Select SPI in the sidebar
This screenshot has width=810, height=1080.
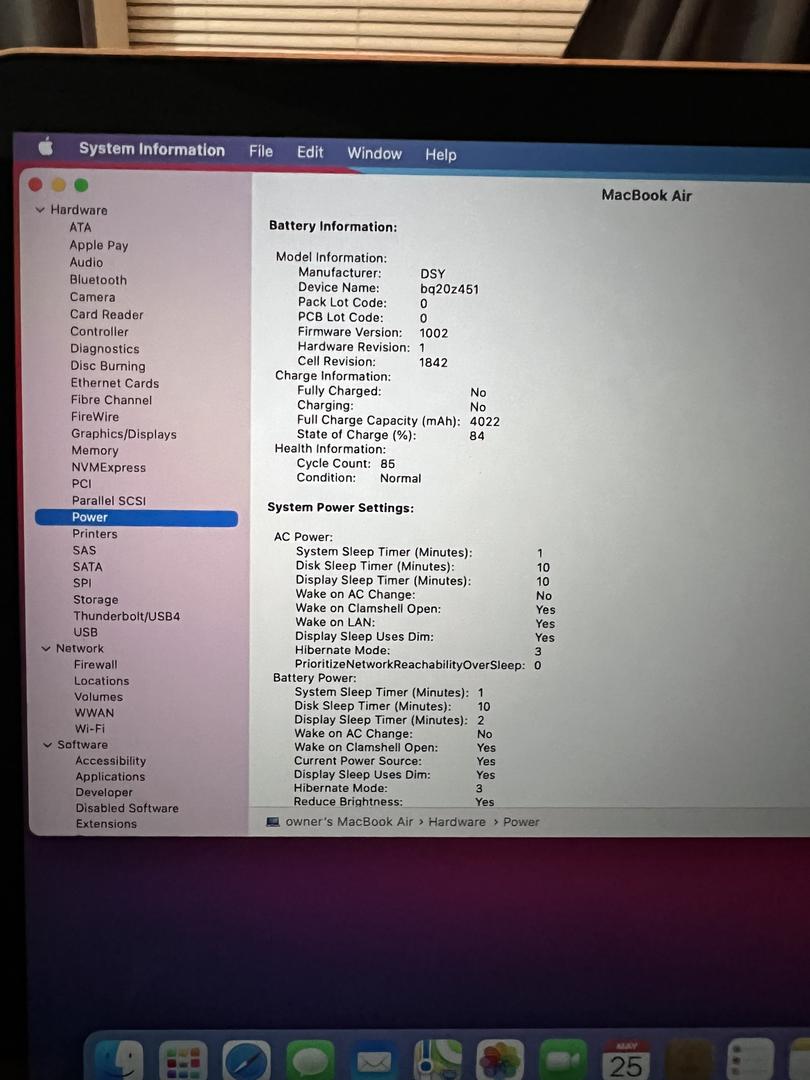click(x=82, y=583)
